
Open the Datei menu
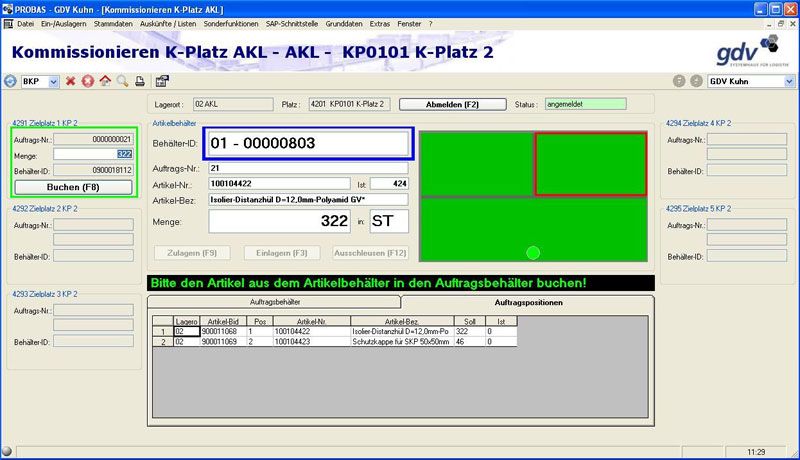coord(25,24)
